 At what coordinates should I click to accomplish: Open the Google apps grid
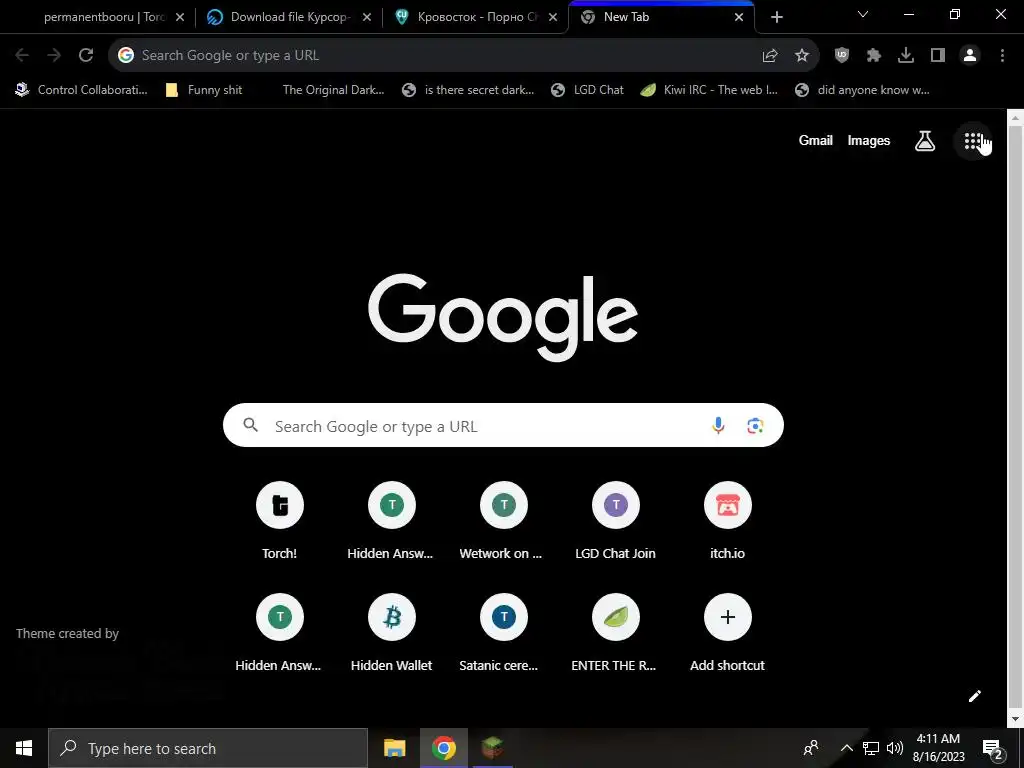973,141
